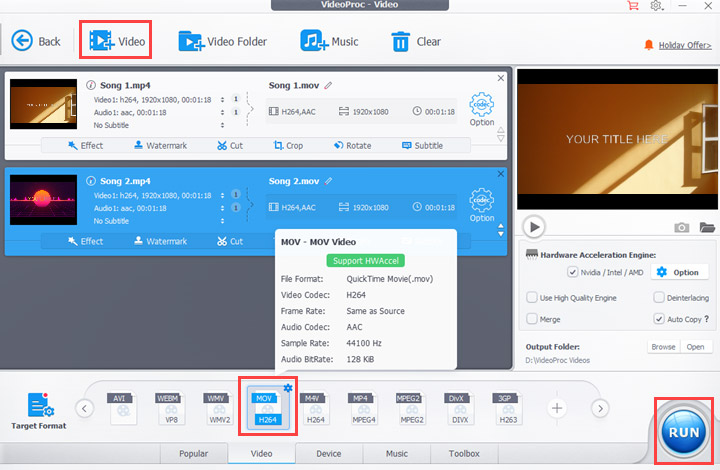Open codec Option for Song 1

click(x=482, y=109)
